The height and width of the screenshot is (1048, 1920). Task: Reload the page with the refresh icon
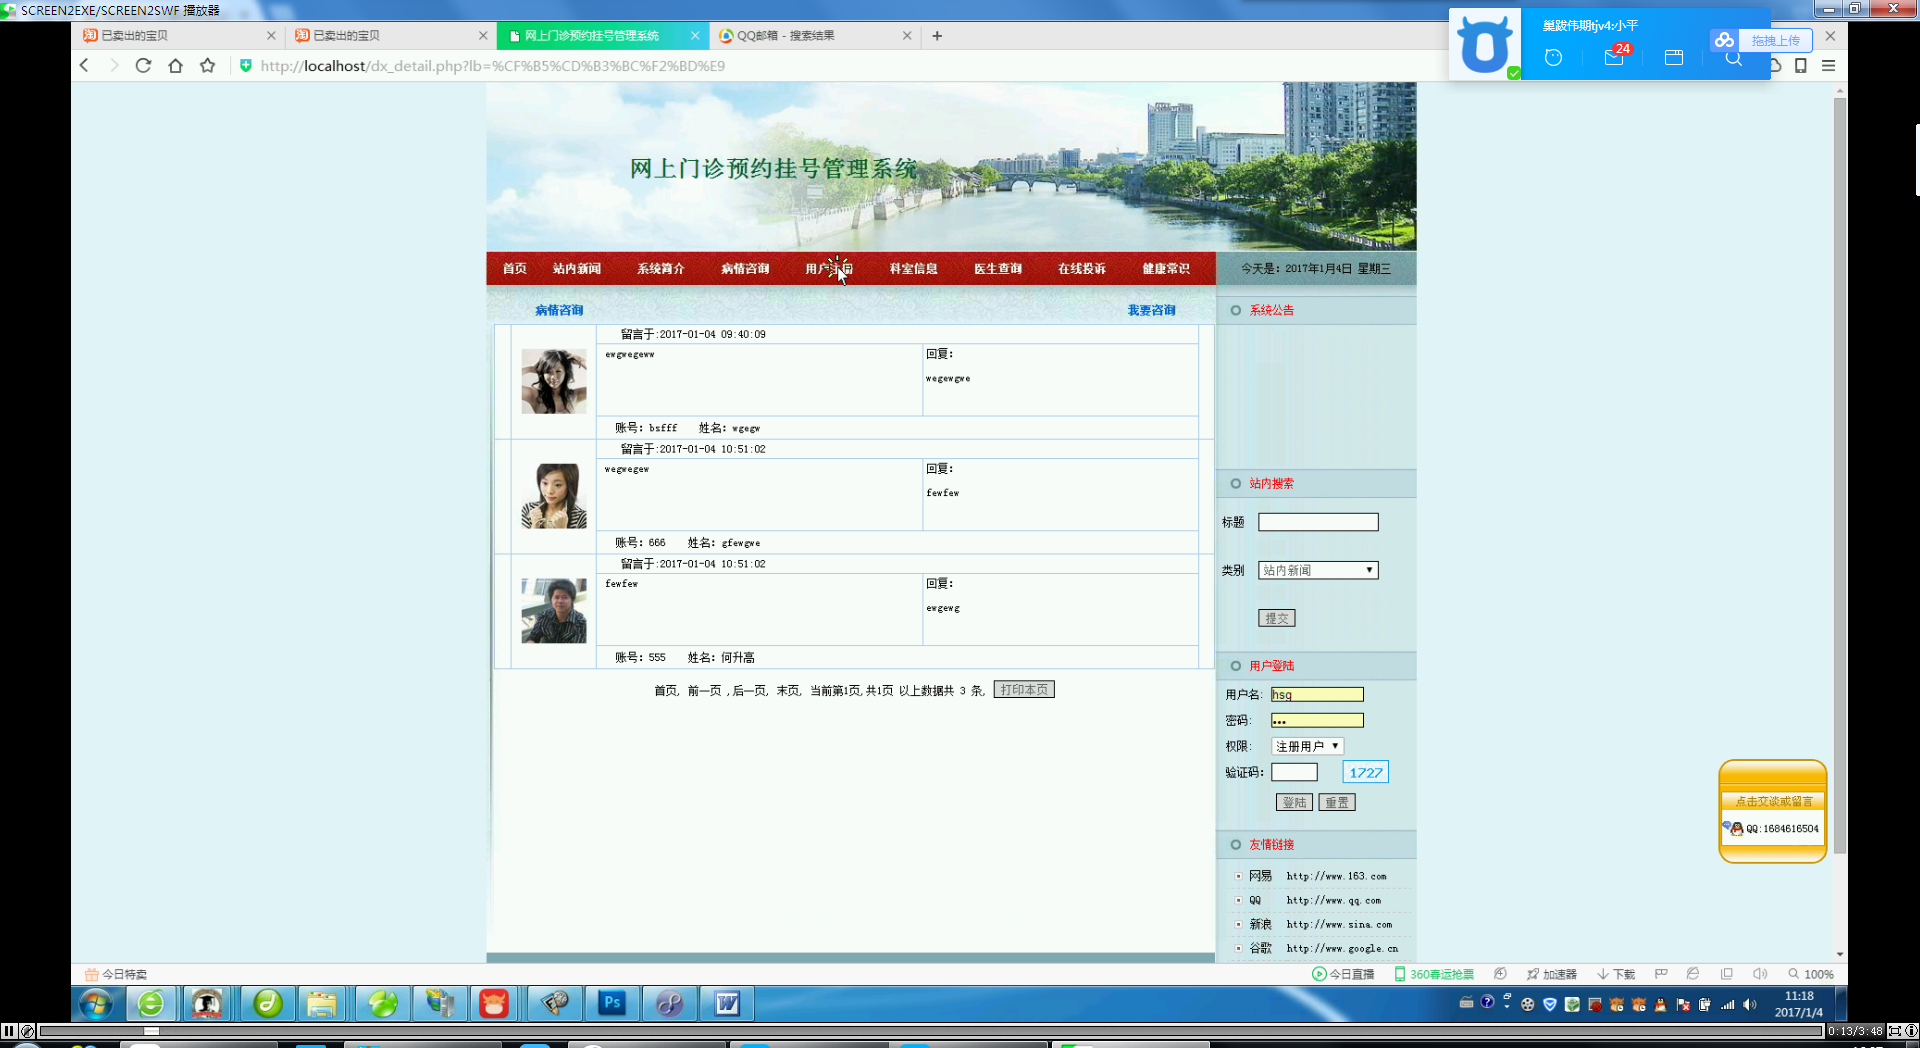point(143,65)
